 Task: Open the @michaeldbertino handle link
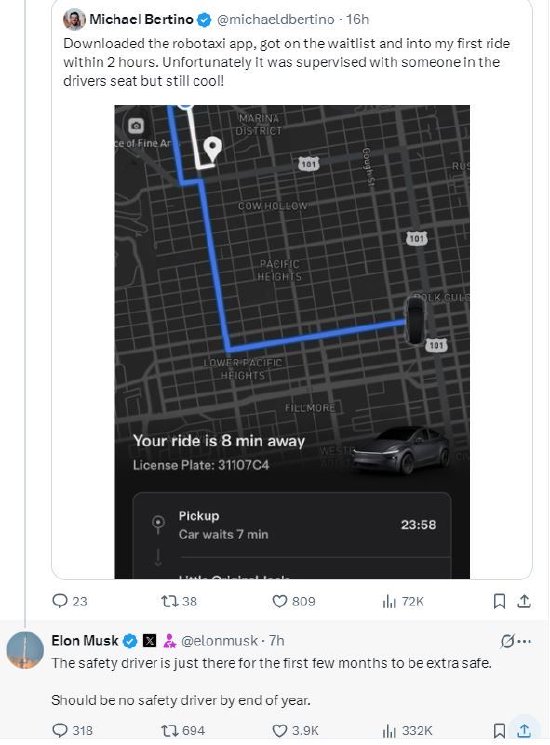pyautogui.click(x=275, y=19)
